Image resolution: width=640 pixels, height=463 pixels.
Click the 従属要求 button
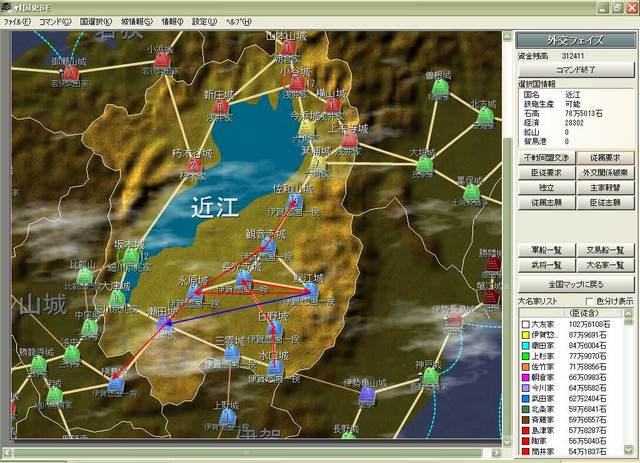pyautogui.click(x=605, y=158)
